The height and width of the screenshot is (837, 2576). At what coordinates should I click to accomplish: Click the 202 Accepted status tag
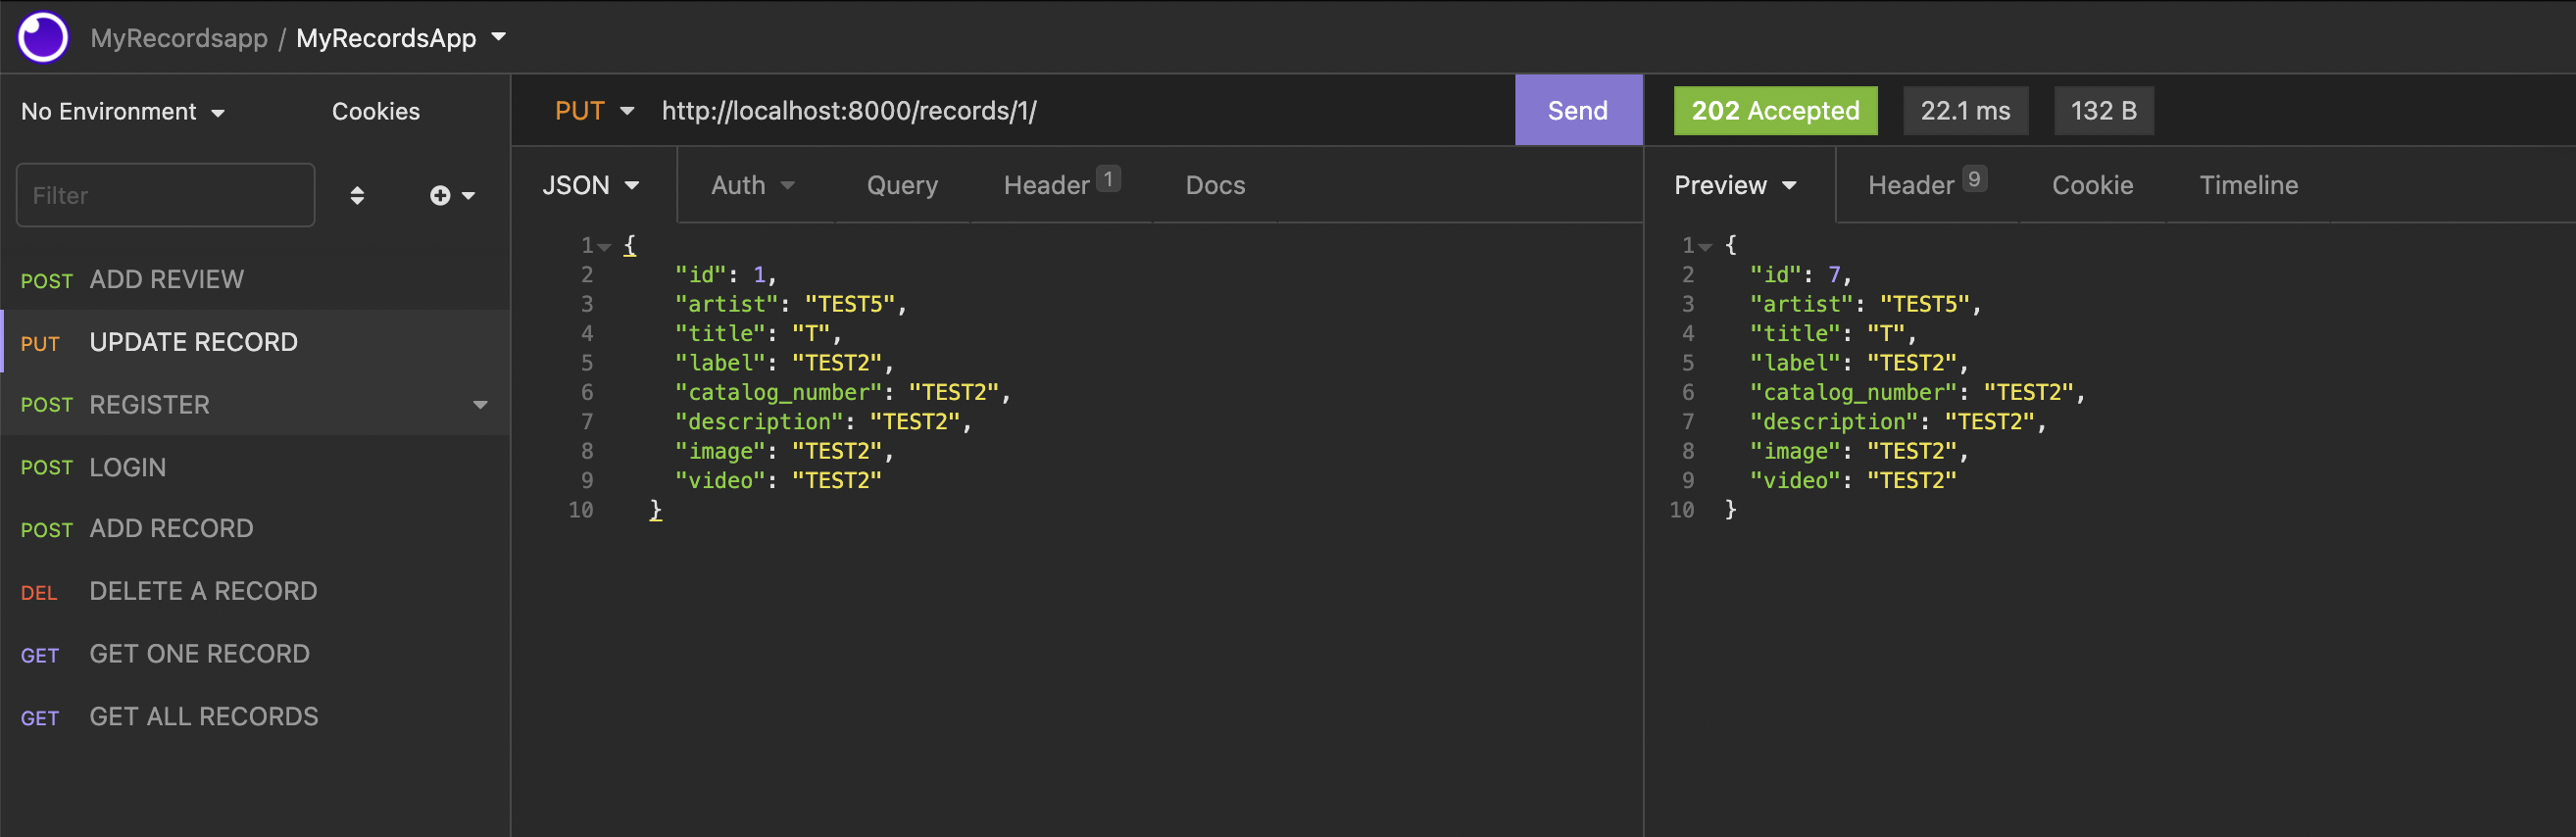(x=1775, y=110)
